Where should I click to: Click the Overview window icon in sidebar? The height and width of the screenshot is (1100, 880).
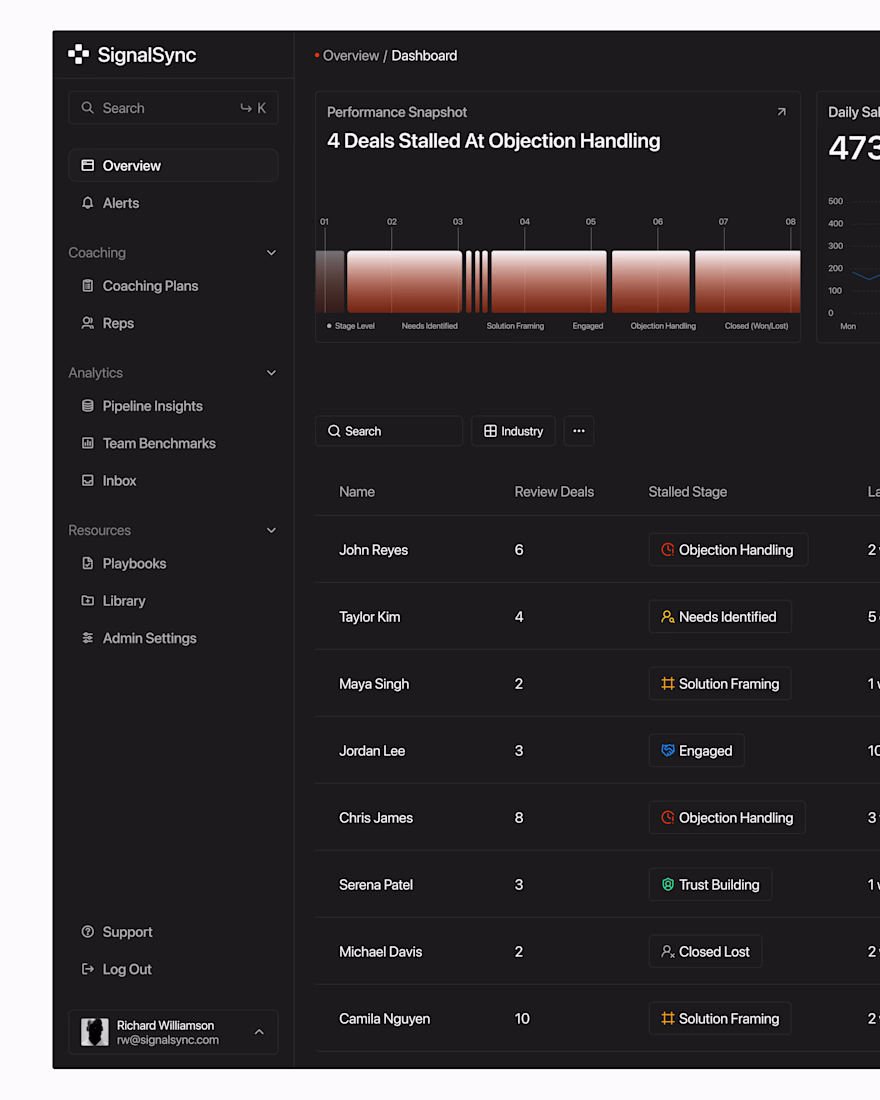pos(88,166)
